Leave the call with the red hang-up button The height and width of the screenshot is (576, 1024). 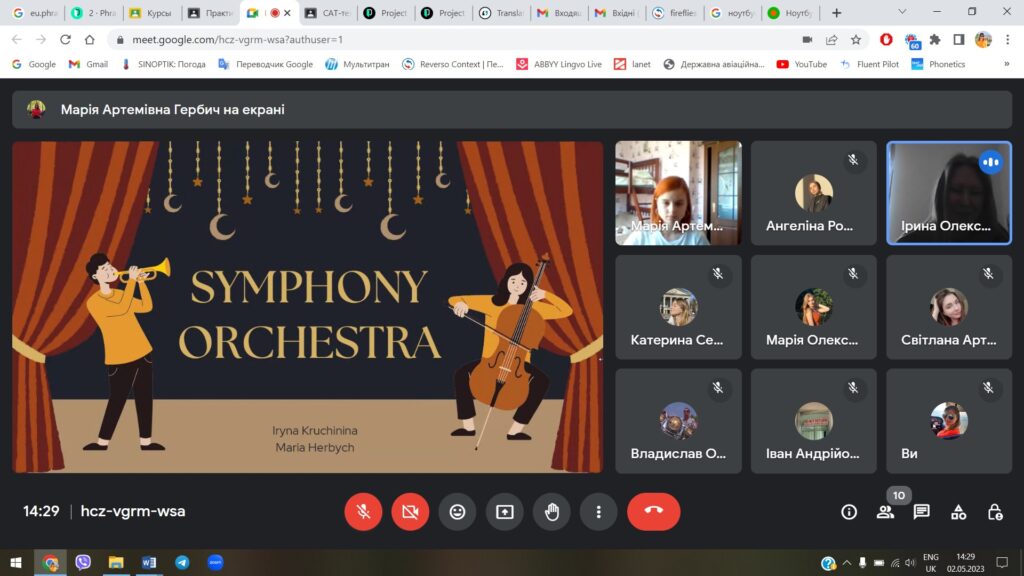point(653,512)
